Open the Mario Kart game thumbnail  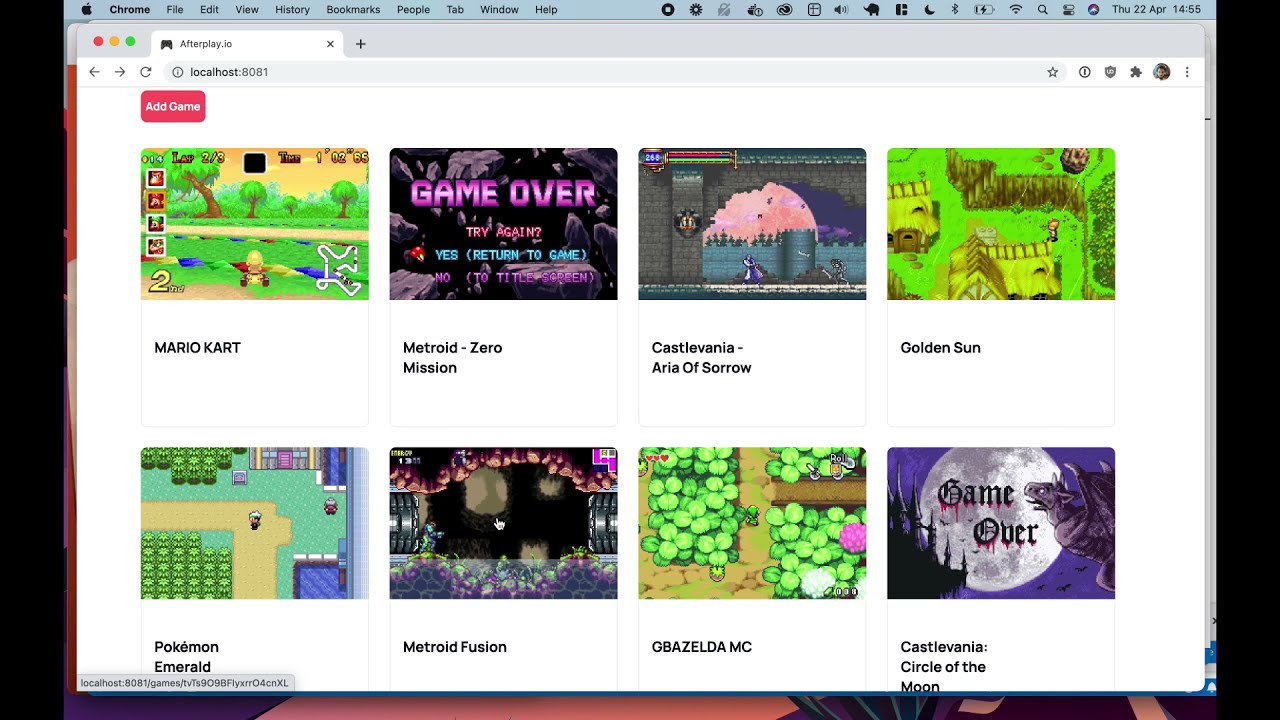click(x=254, y=224)
